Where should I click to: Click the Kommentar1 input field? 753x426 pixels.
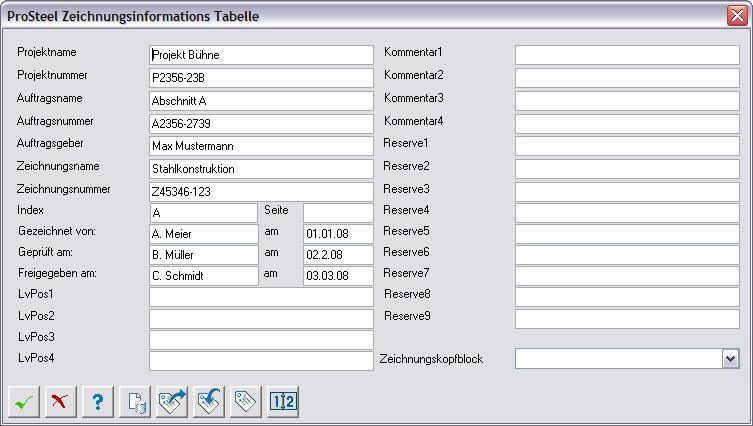tap(627, 55)
